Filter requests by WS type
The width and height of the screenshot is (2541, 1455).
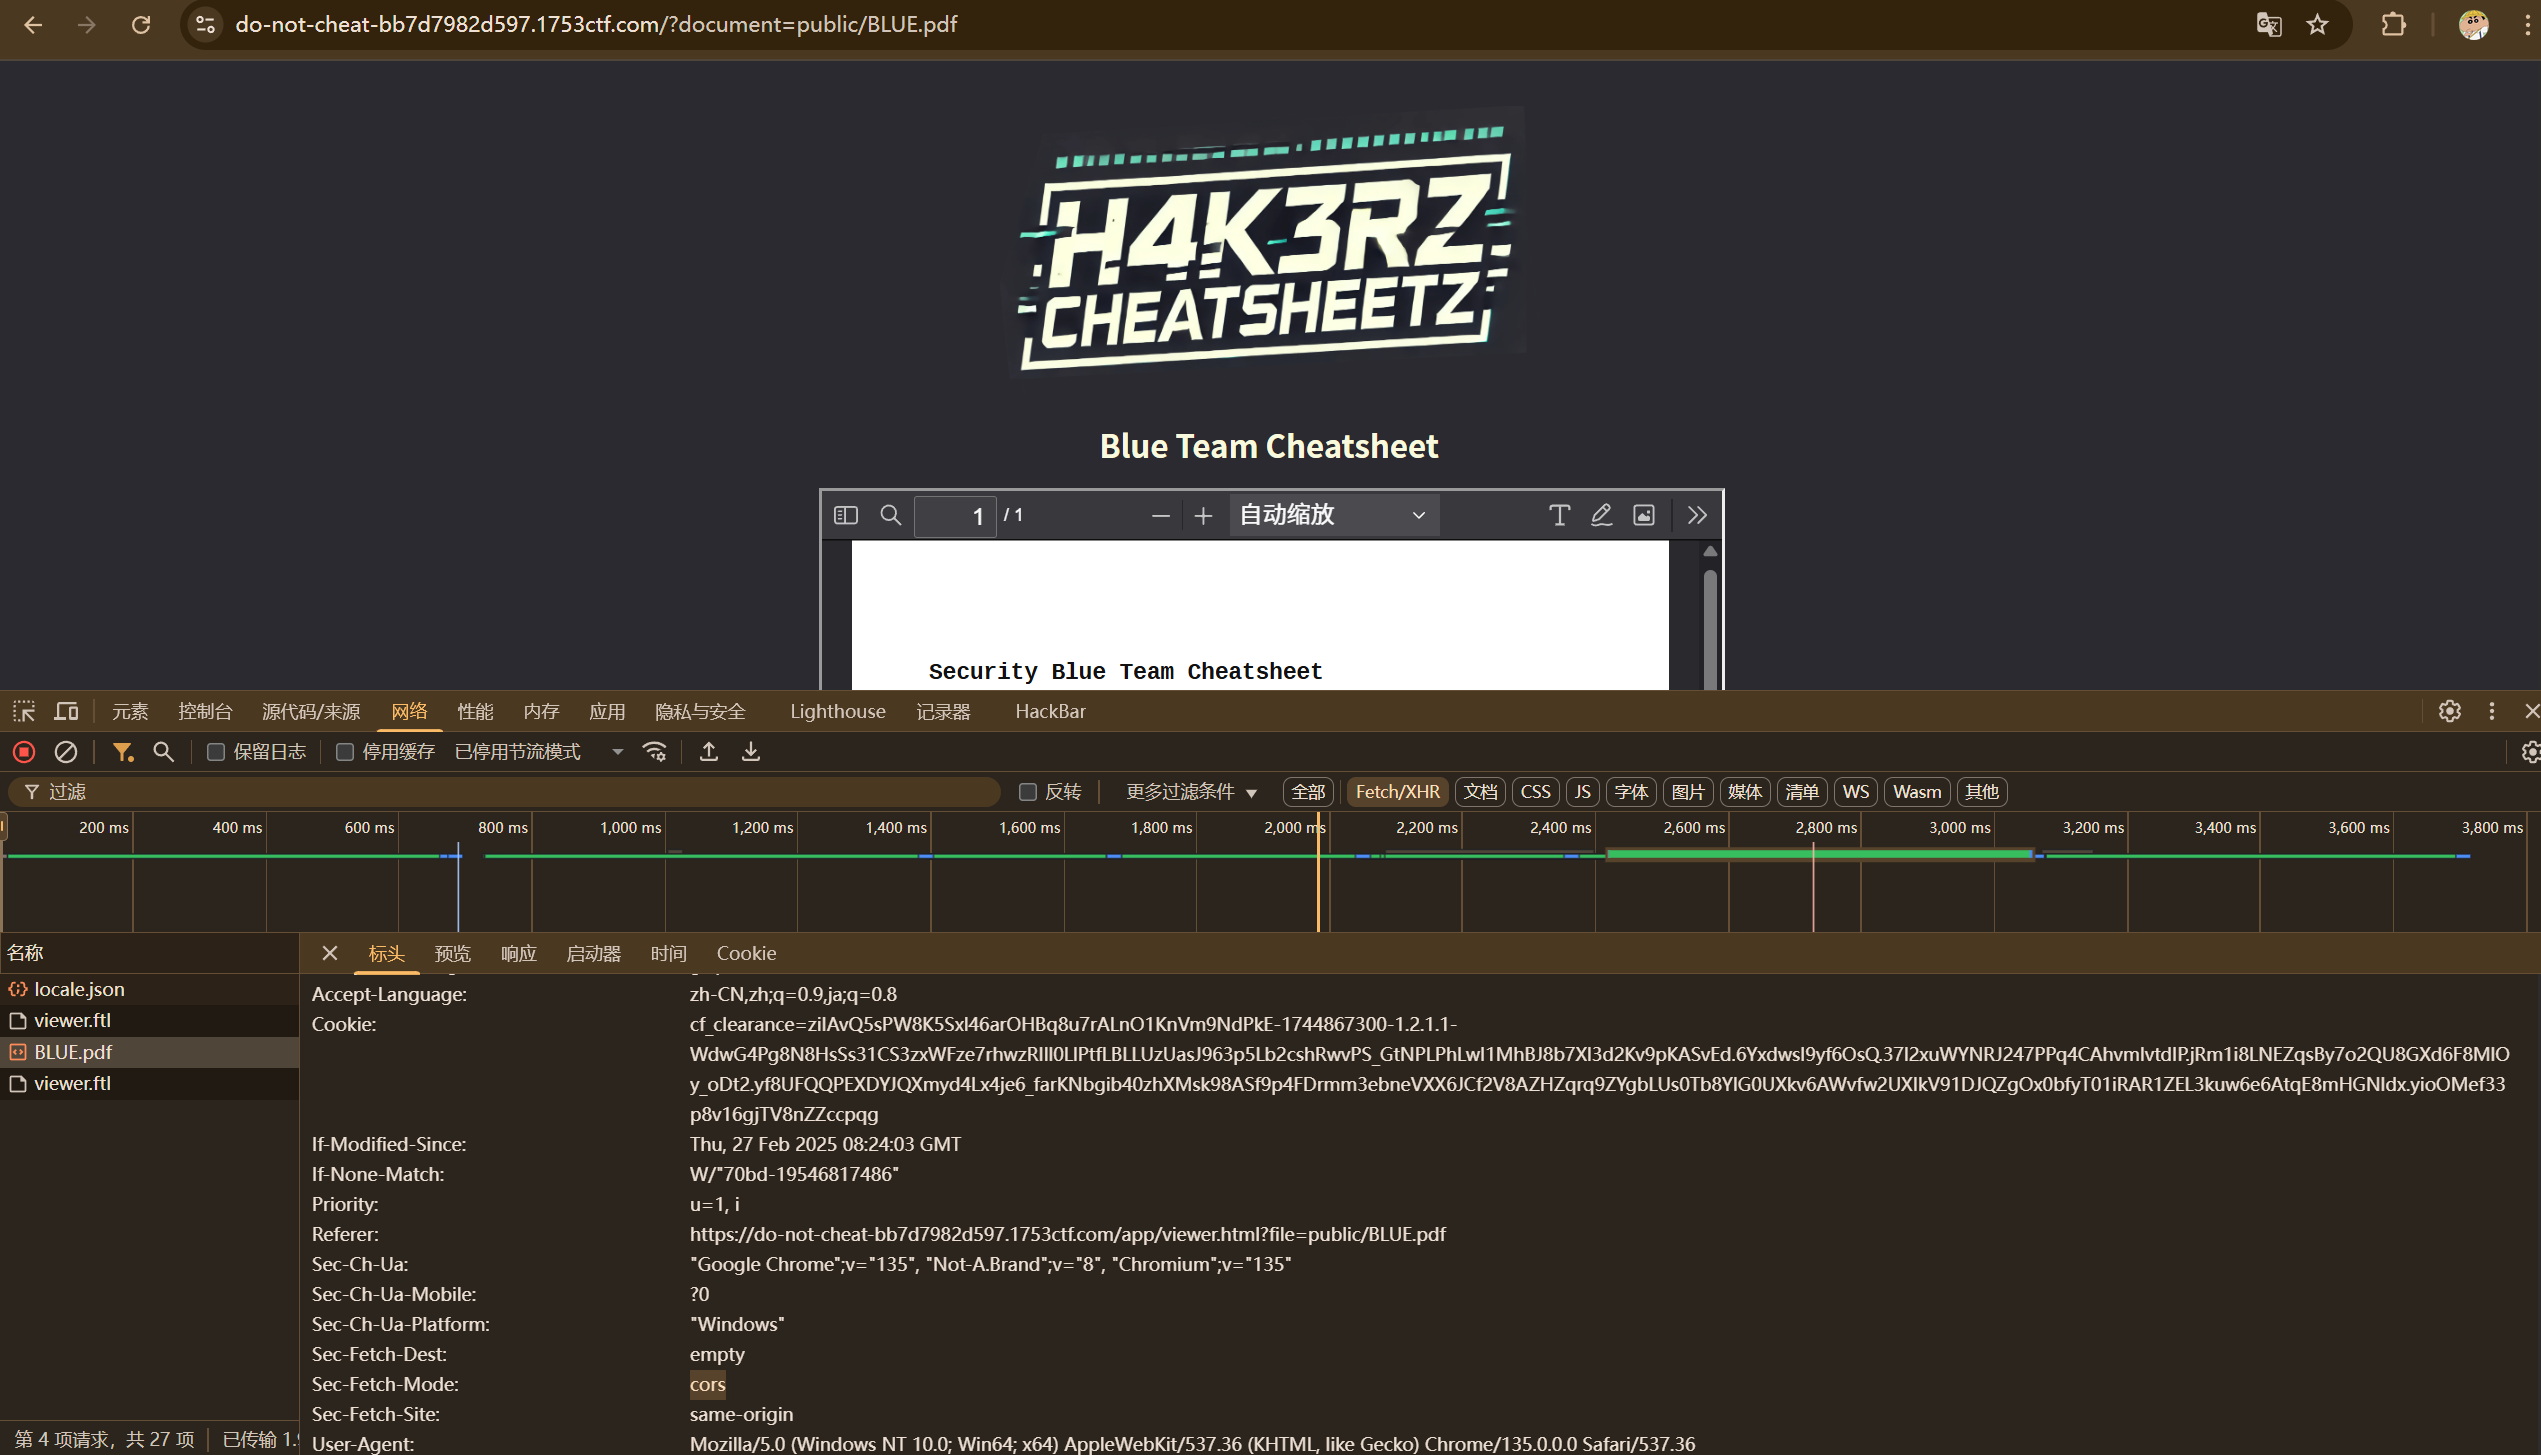coord(1855,792)
